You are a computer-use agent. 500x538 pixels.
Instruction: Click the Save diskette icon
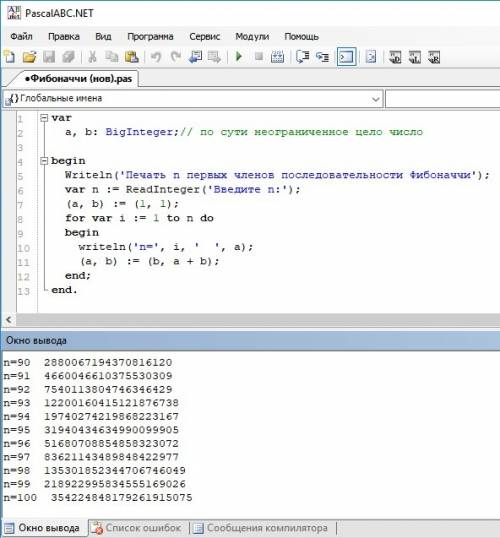pos(49,57)
